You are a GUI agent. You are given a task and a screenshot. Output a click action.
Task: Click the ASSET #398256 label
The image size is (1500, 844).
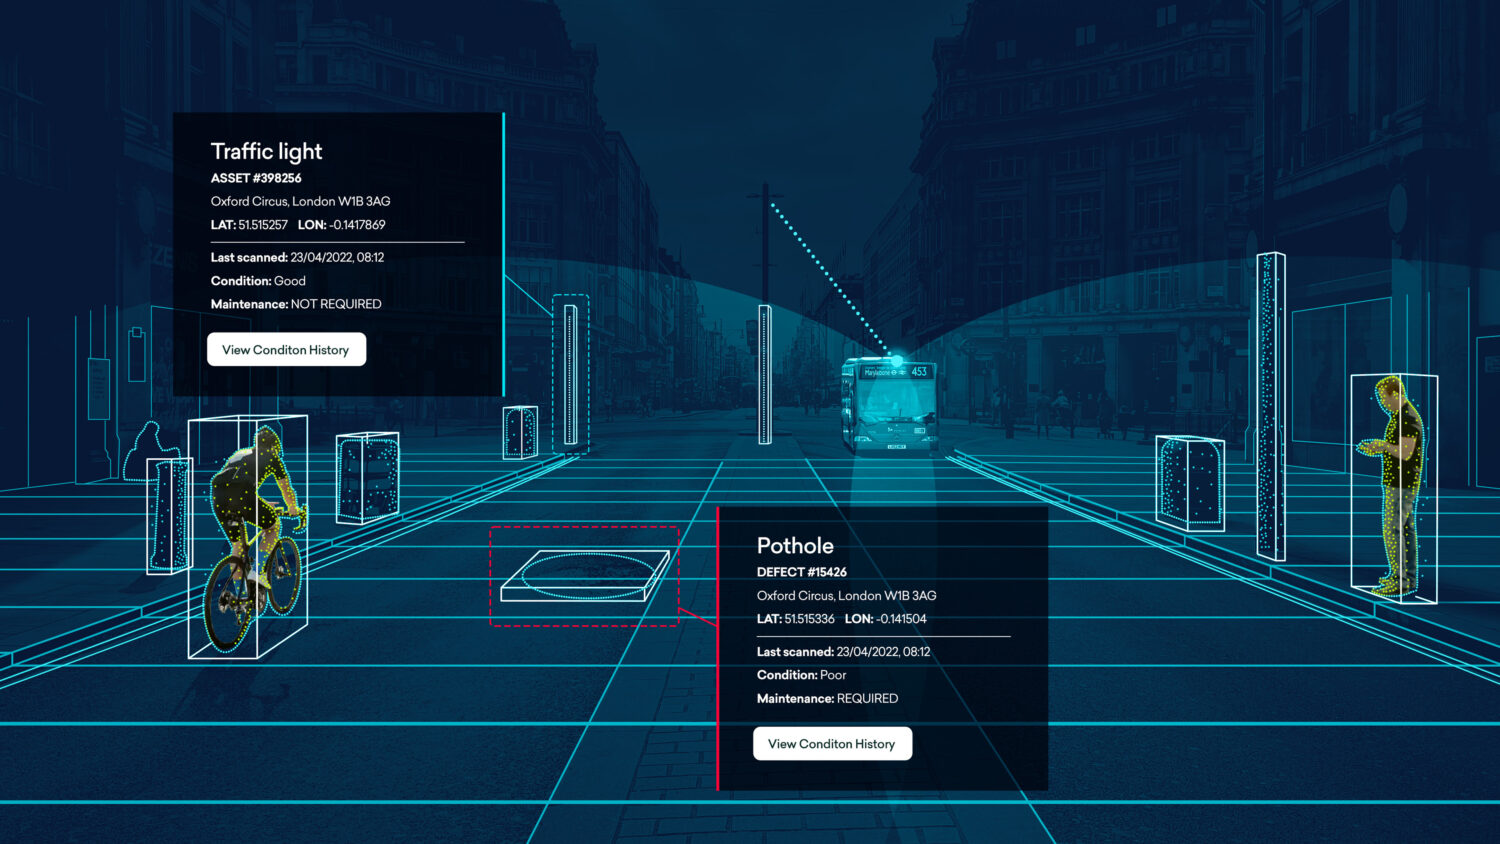[x=256, y=178]
